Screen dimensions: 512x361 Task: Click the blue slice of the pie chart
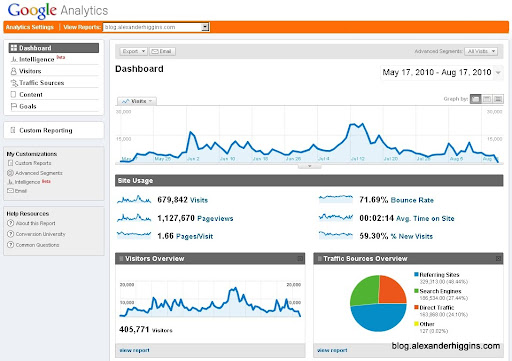[378, 319]
